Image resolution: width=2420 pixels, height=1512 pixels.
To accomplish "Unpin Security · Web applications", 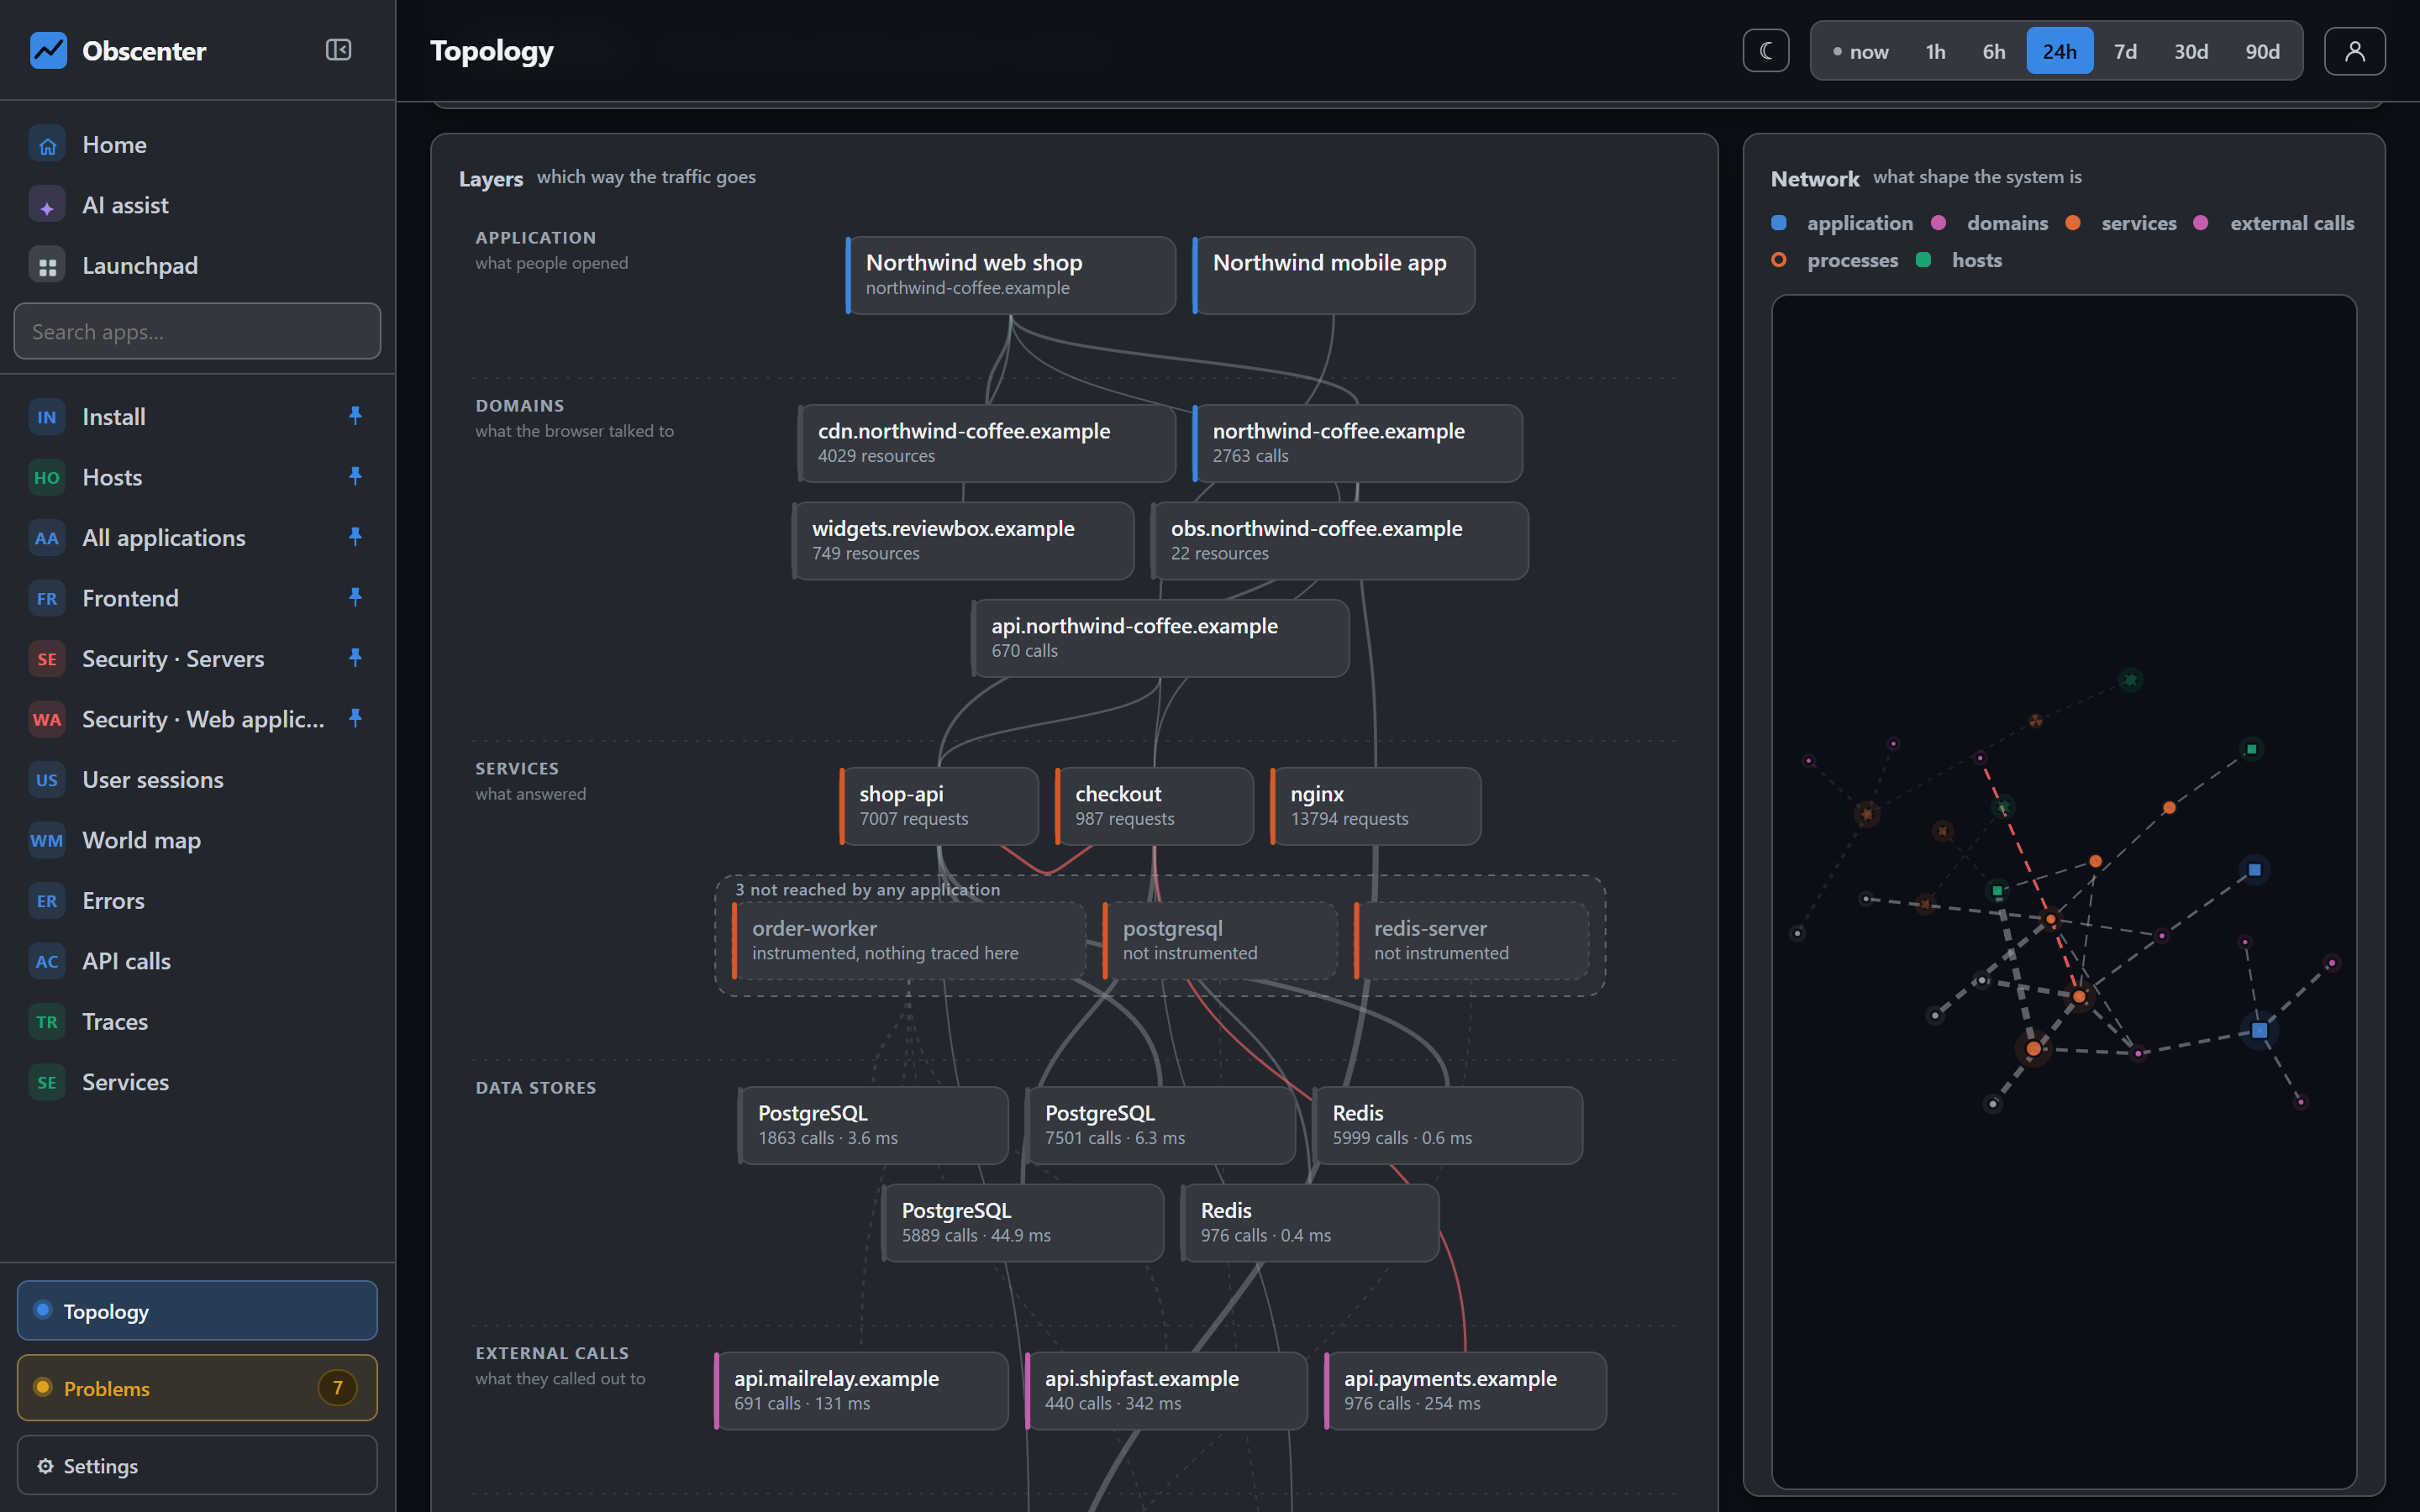I will (x=355, y=718).
